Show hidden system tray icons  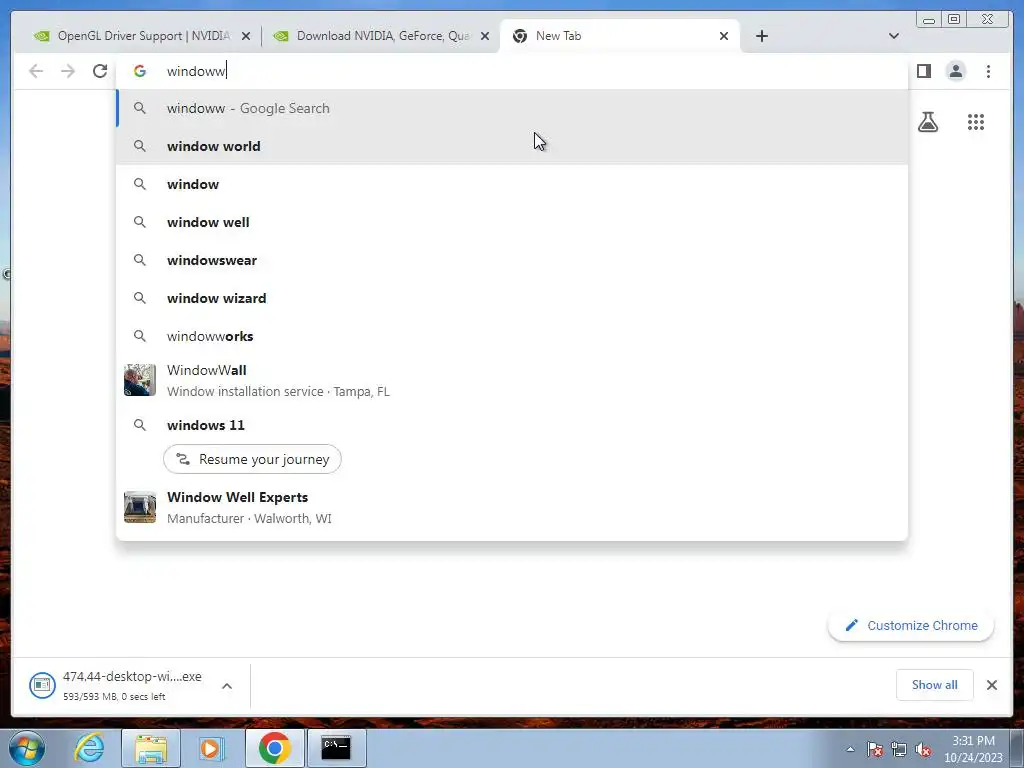click(x=850, y=750)
